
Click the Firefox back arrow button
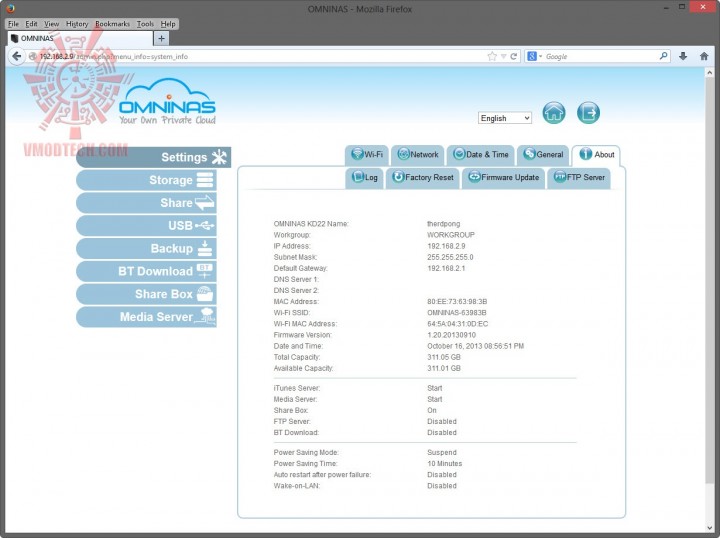pyautogui.click(x=17, y=56)
